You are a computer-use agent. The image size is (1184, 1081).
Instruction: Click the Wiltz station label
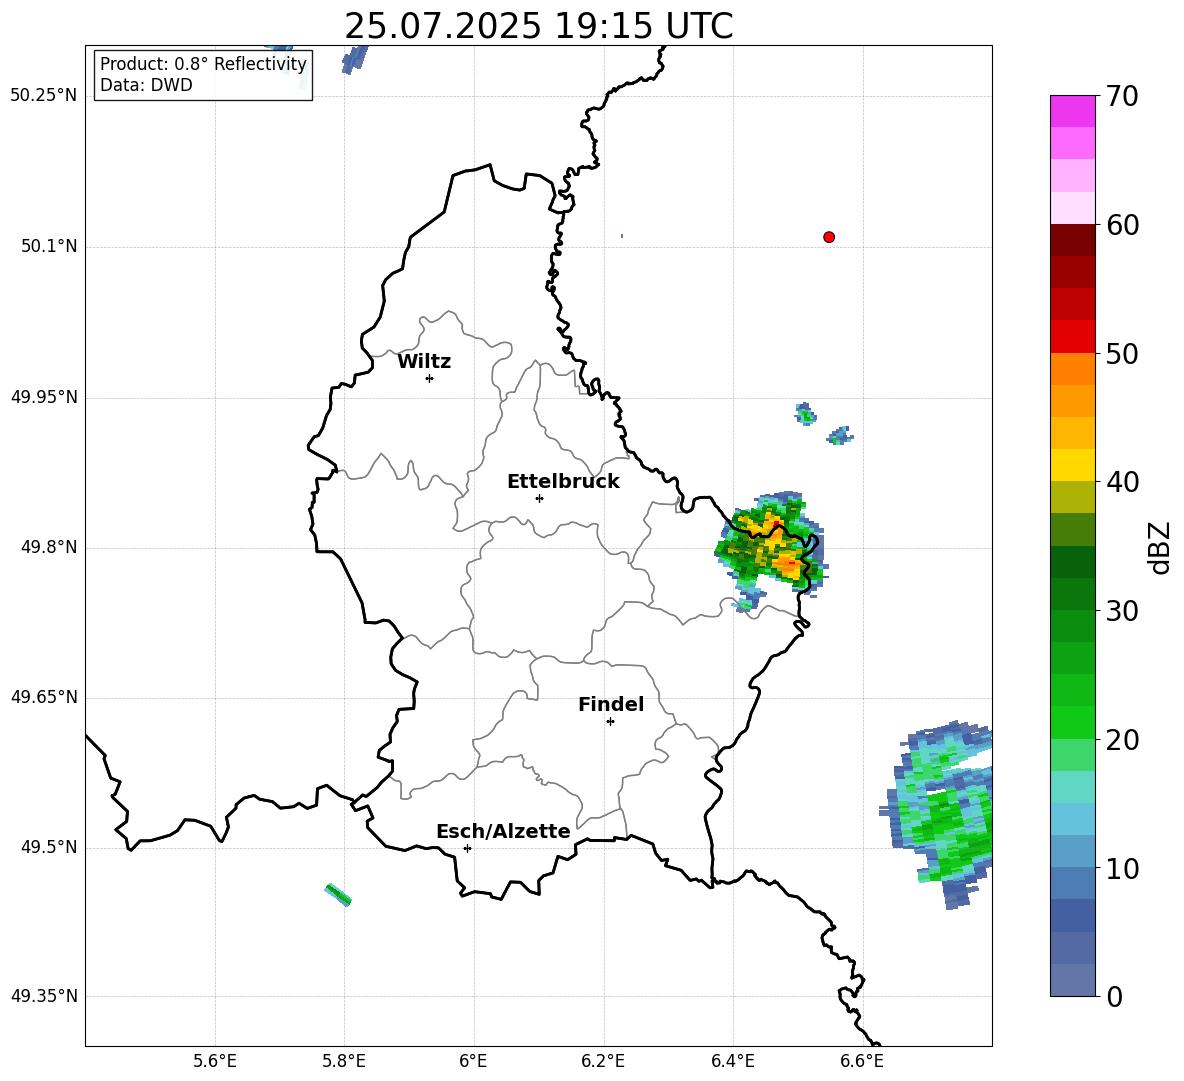[424, 362]
